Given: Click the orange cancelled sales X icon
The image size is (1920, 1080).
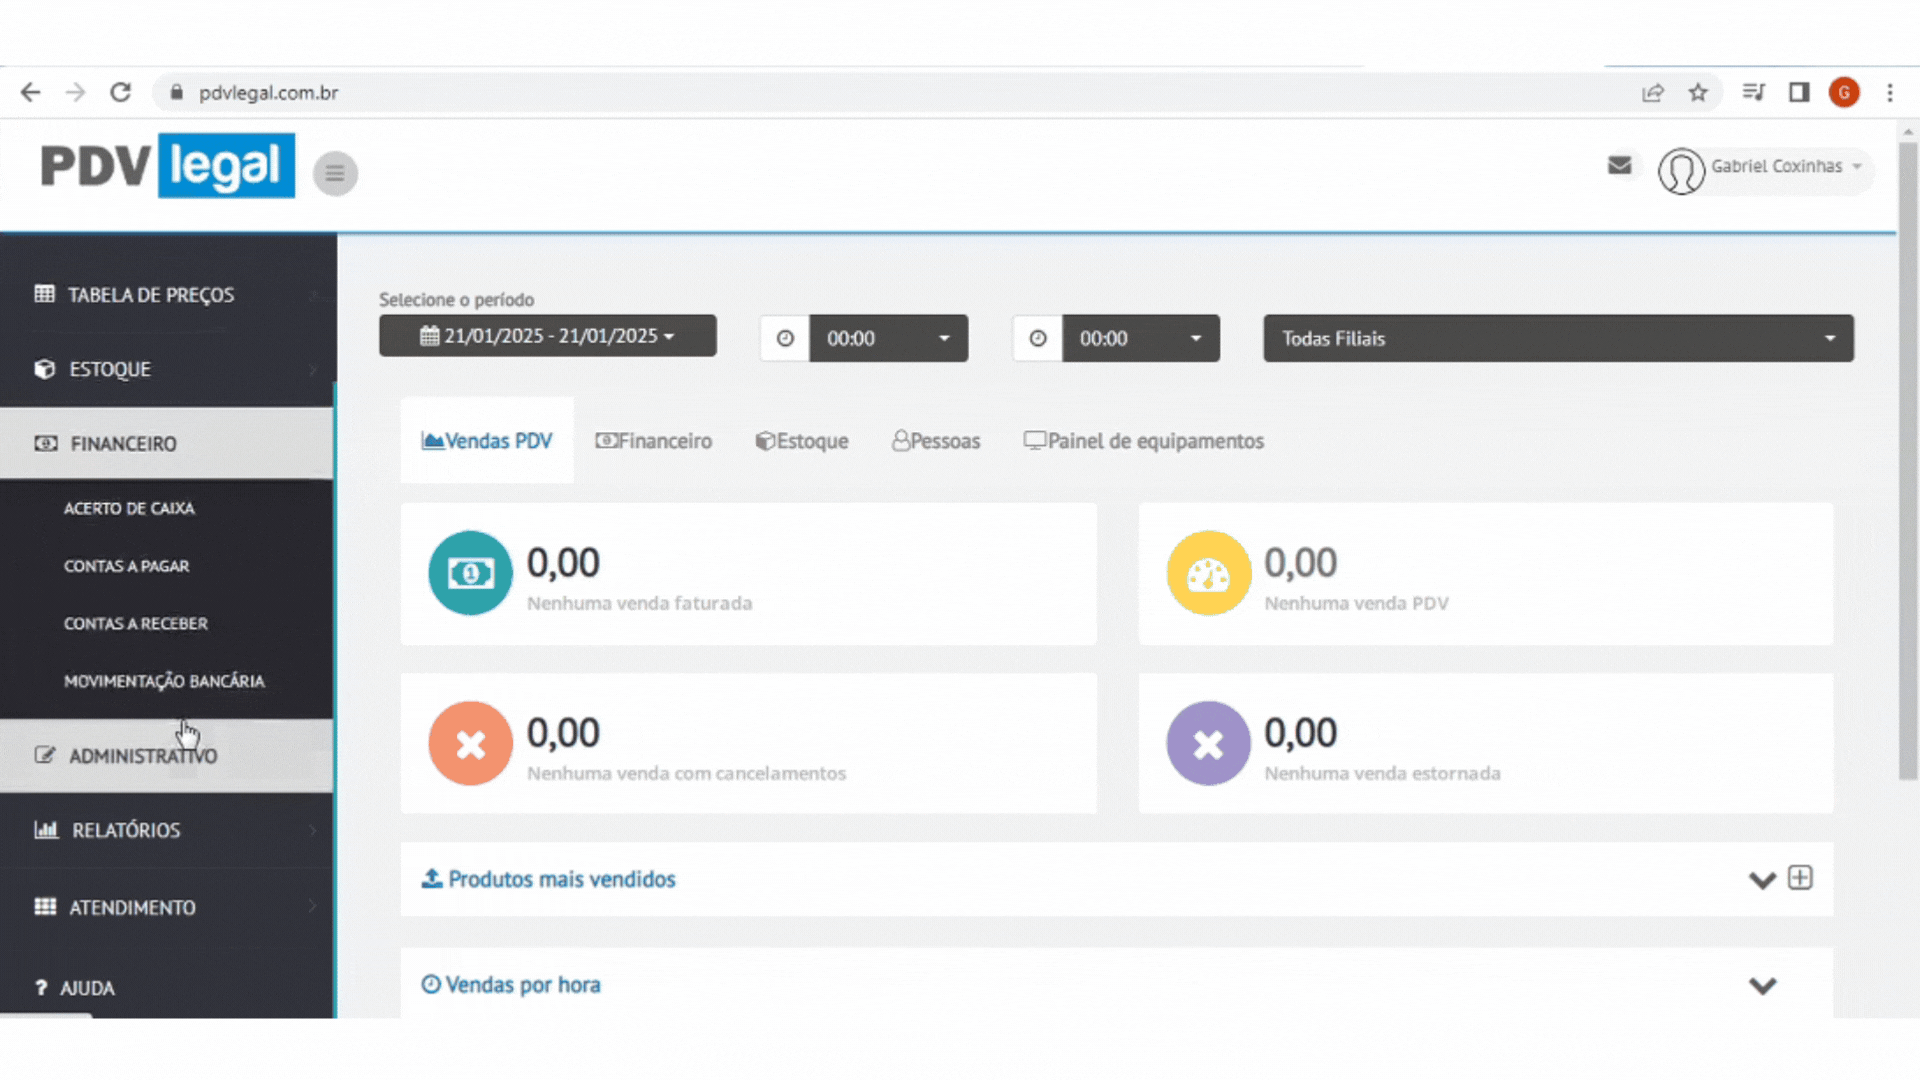Looking at the screenshot, I should tap(470, 743).
